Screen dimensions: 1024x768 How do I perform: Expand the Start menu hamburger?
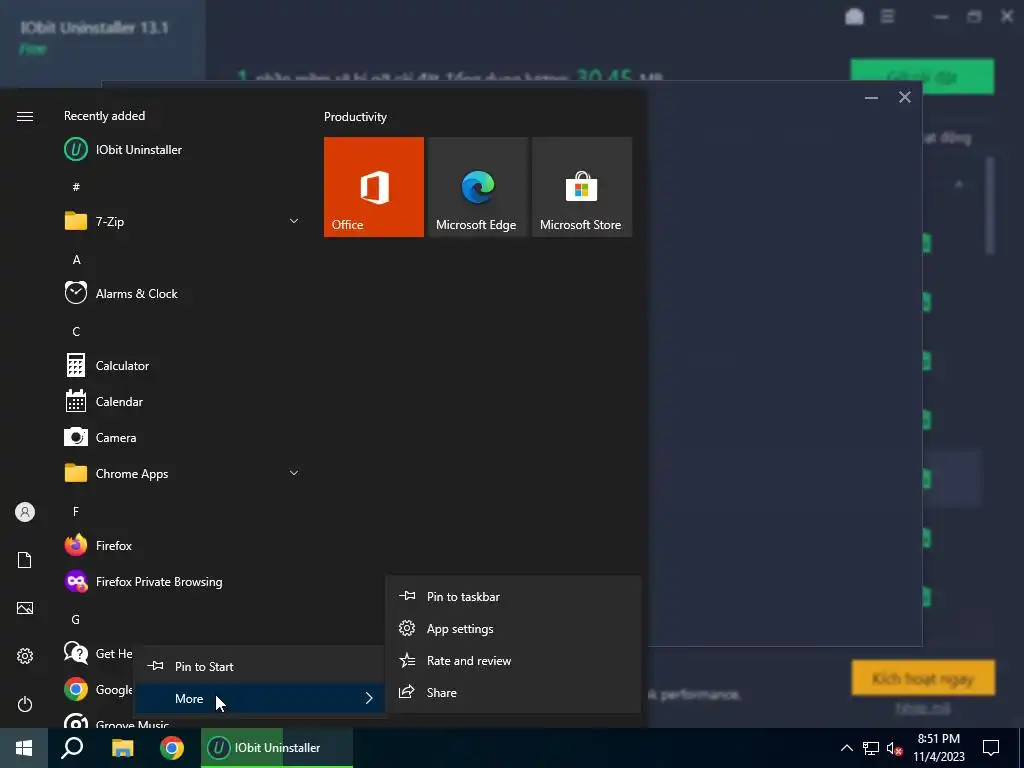pyautogui.click(x=25, y=116)
